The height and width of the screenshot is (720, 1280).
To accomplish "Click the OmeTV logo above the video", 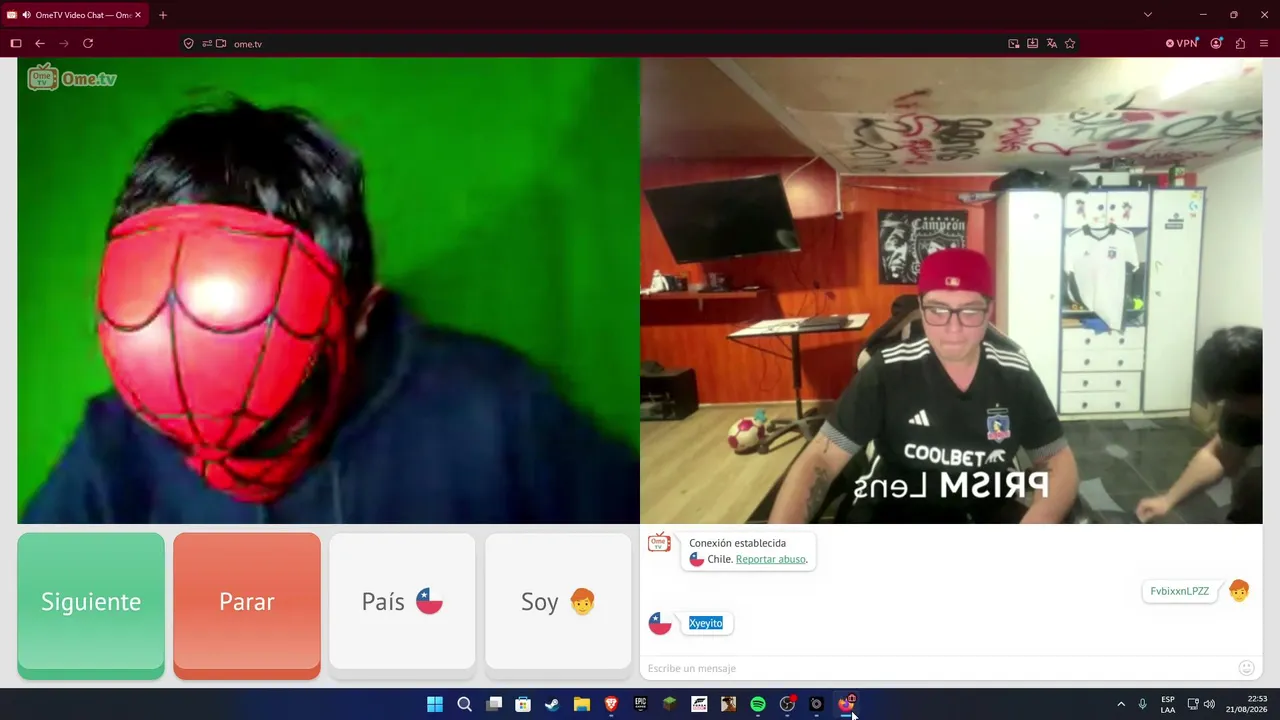I will 72,77.
